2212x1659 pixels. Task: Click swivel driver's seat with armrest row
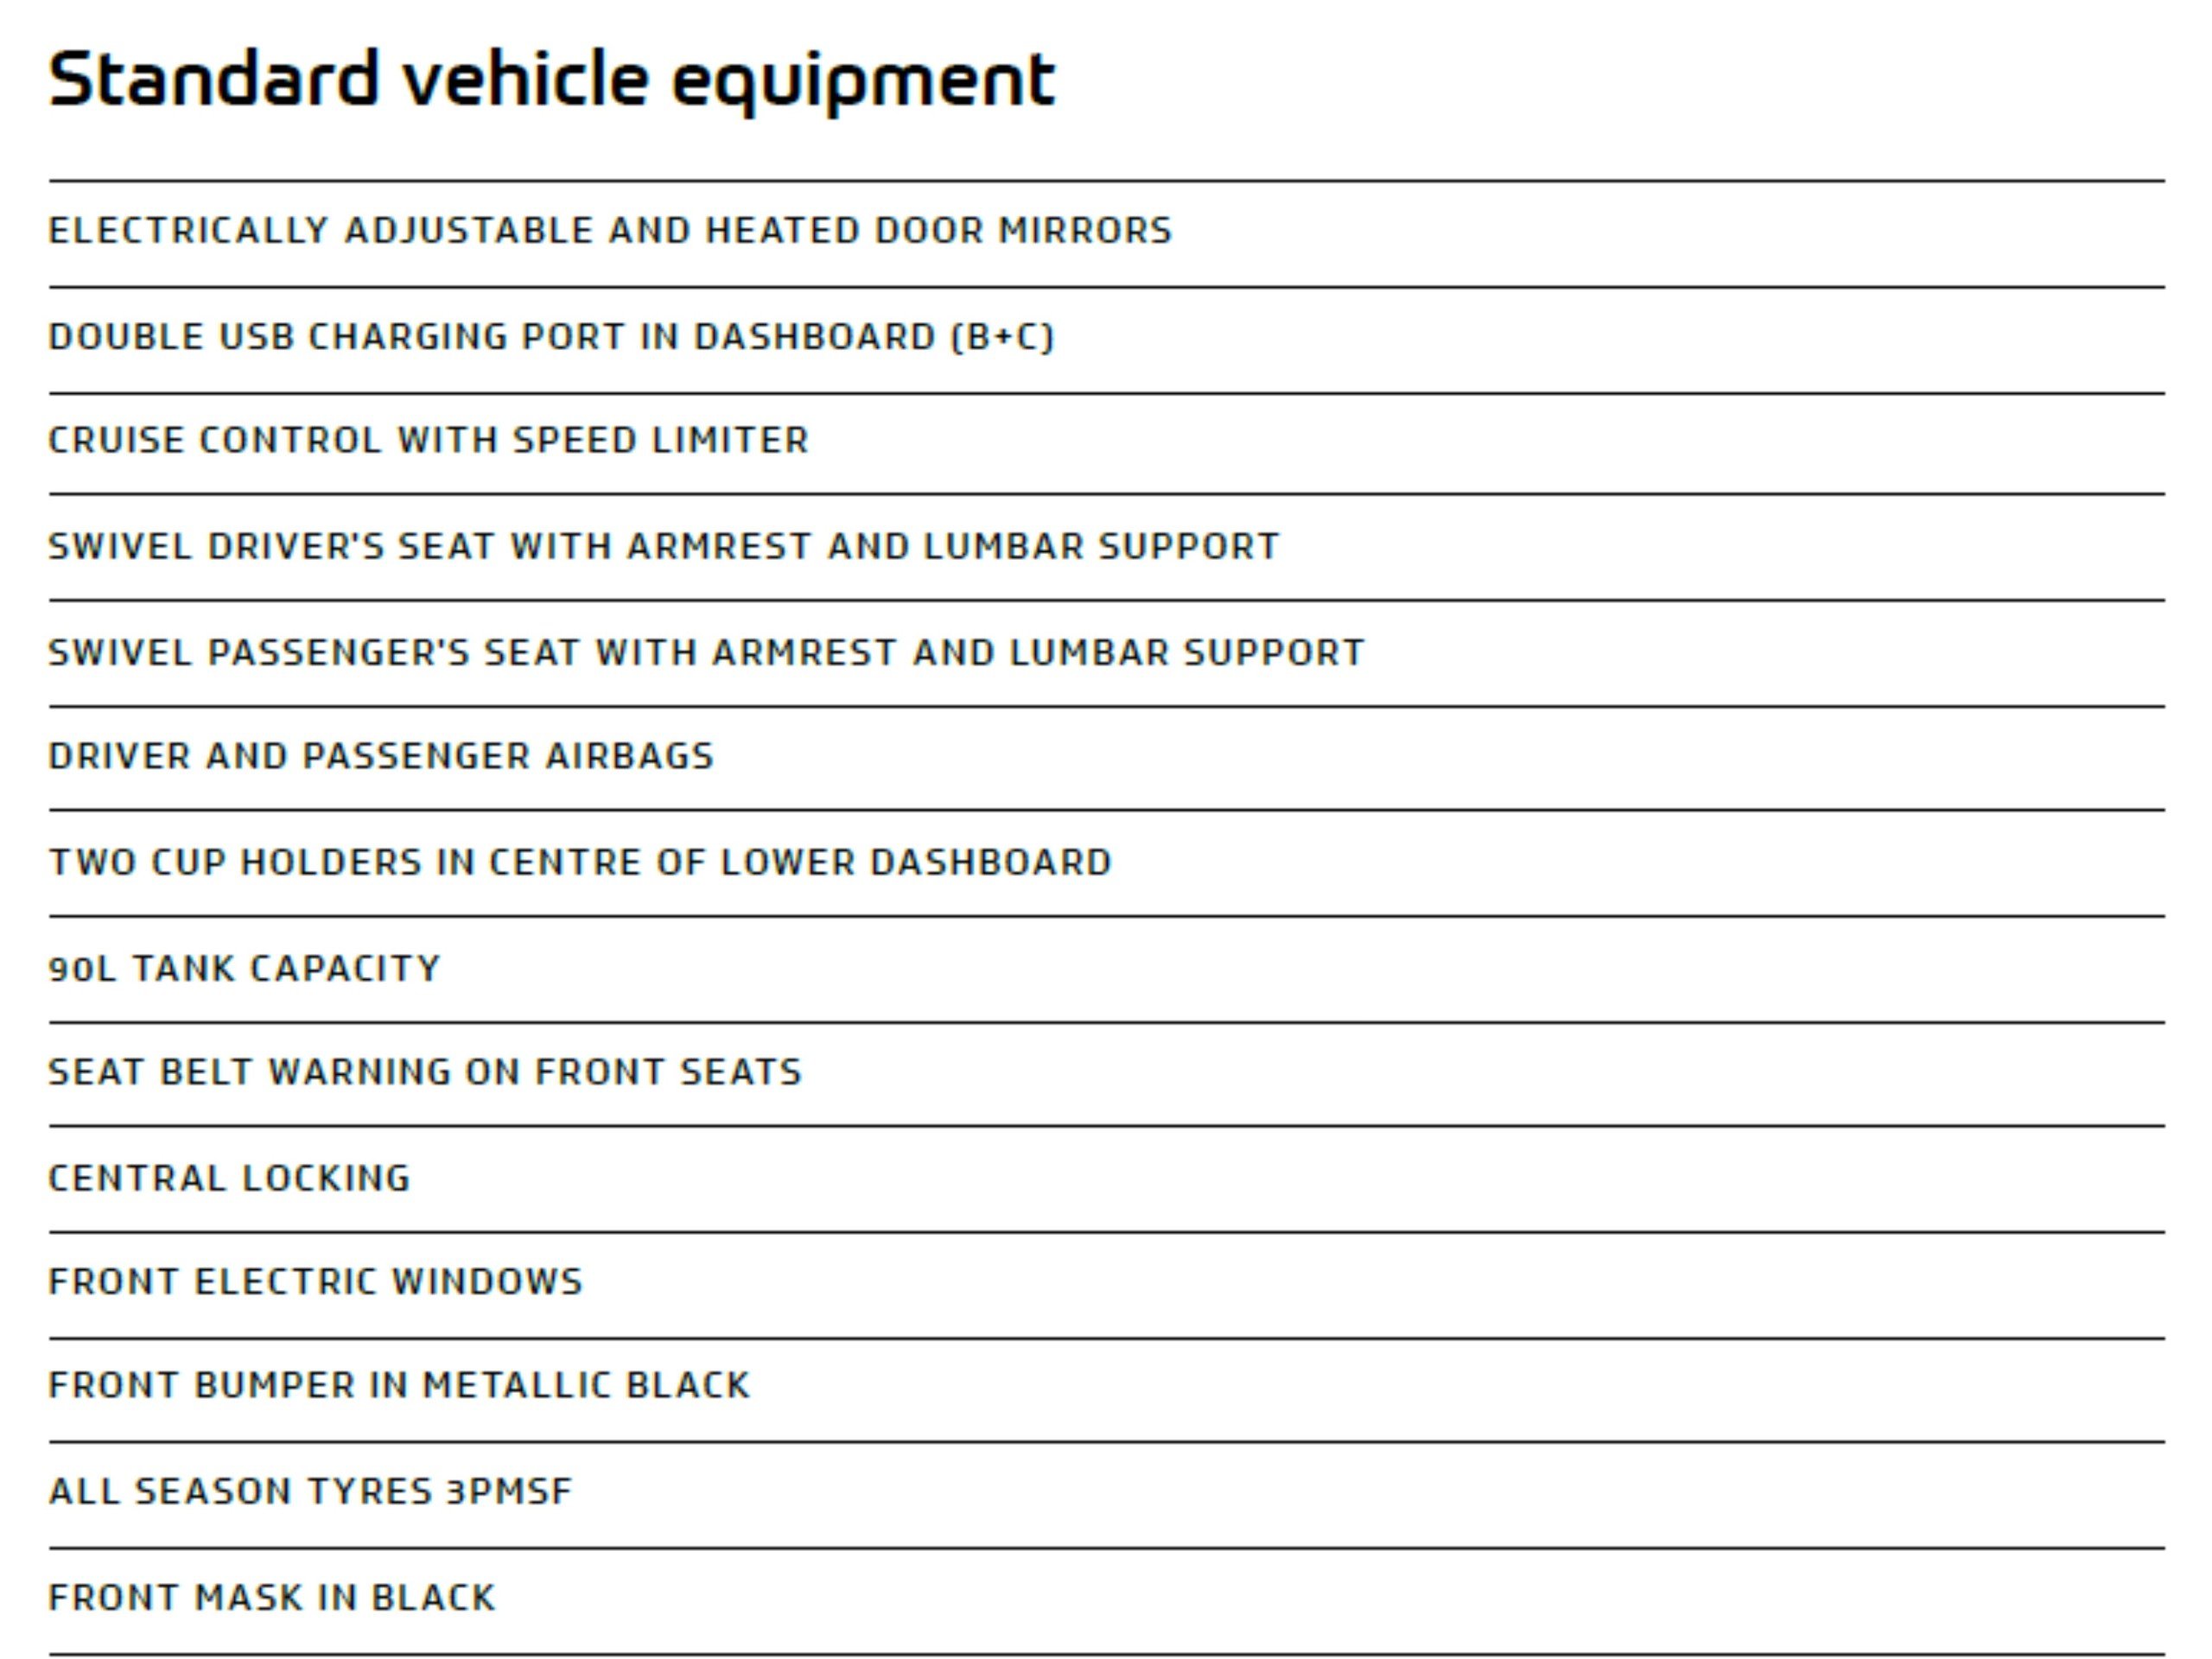(x=1107, y=547)
